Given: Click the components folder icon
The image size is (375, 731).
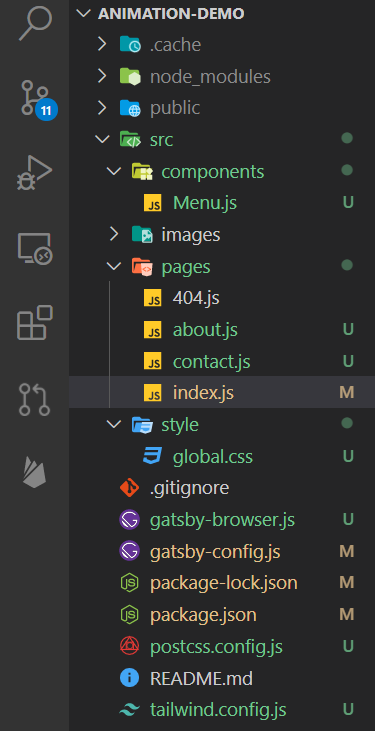Looking at the screenshot, I should (x=142, y=172).
